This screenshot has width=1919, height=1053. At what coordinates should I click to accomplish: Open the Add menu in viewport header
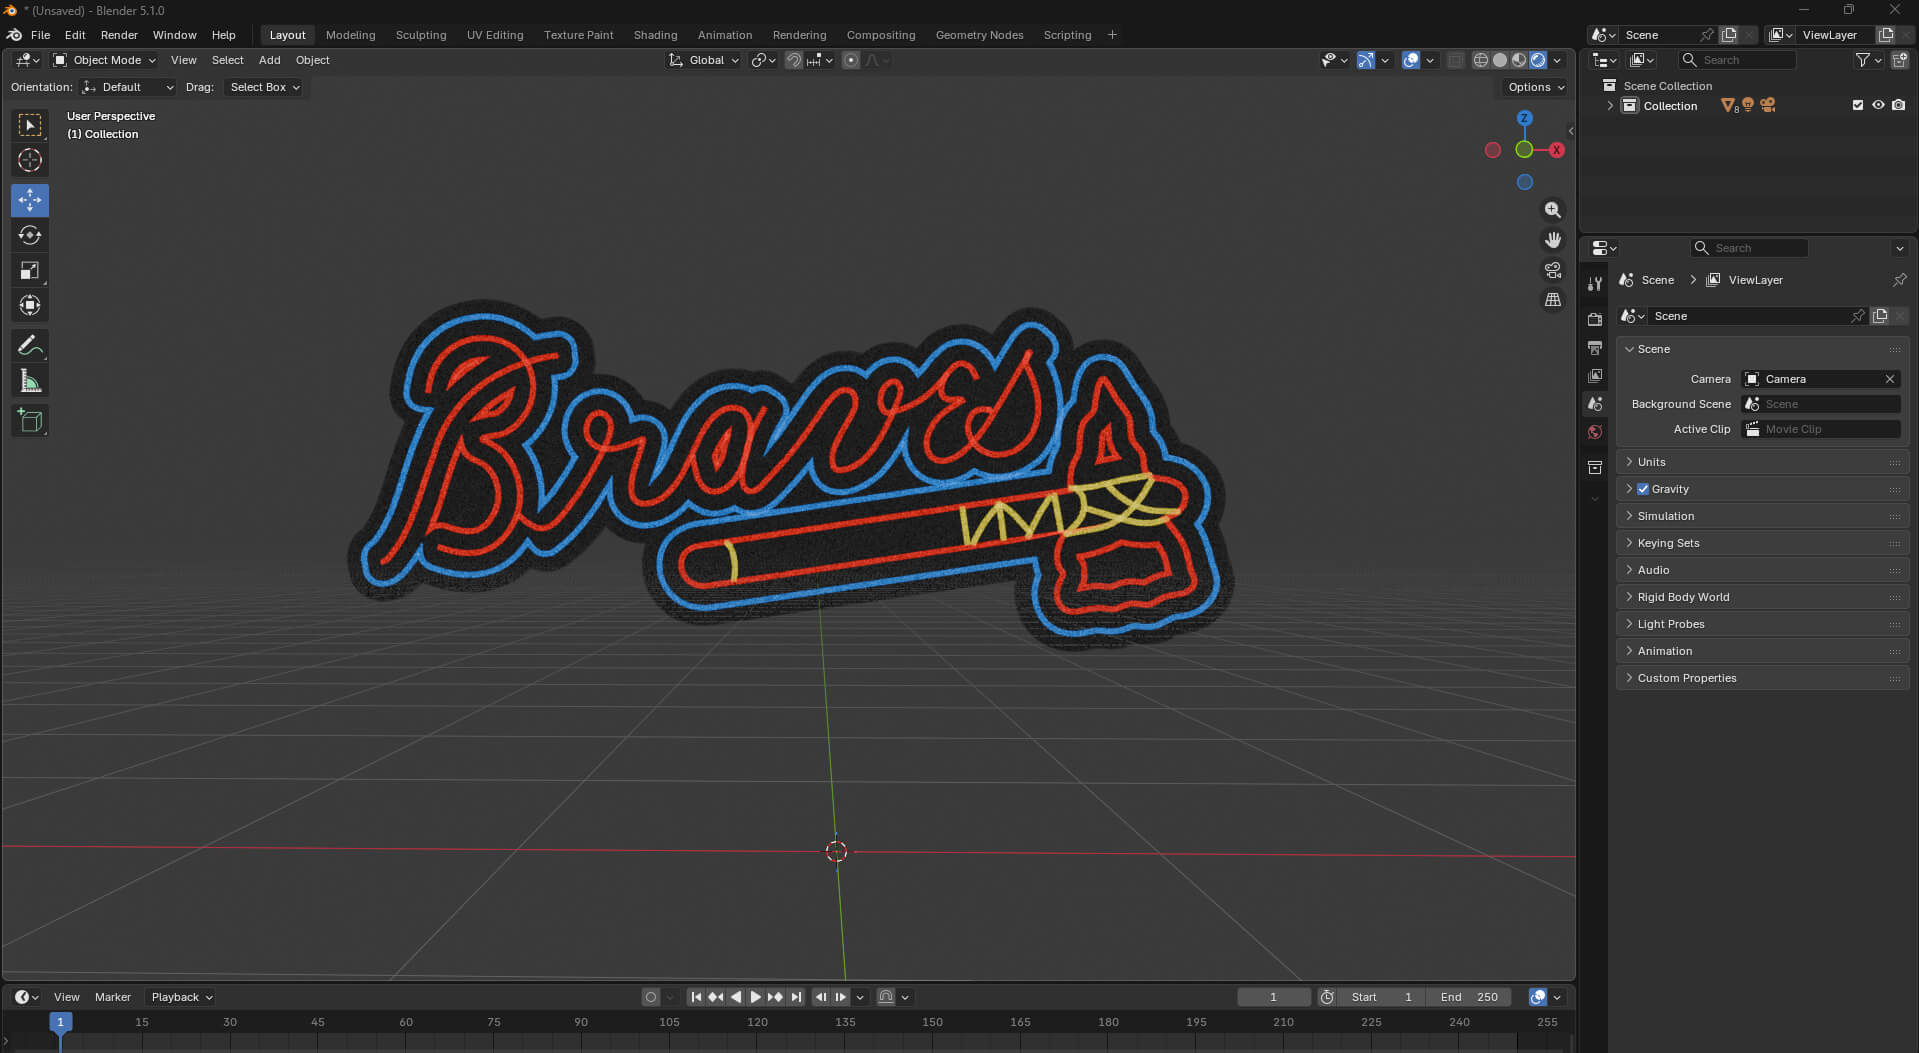point(270,60)
